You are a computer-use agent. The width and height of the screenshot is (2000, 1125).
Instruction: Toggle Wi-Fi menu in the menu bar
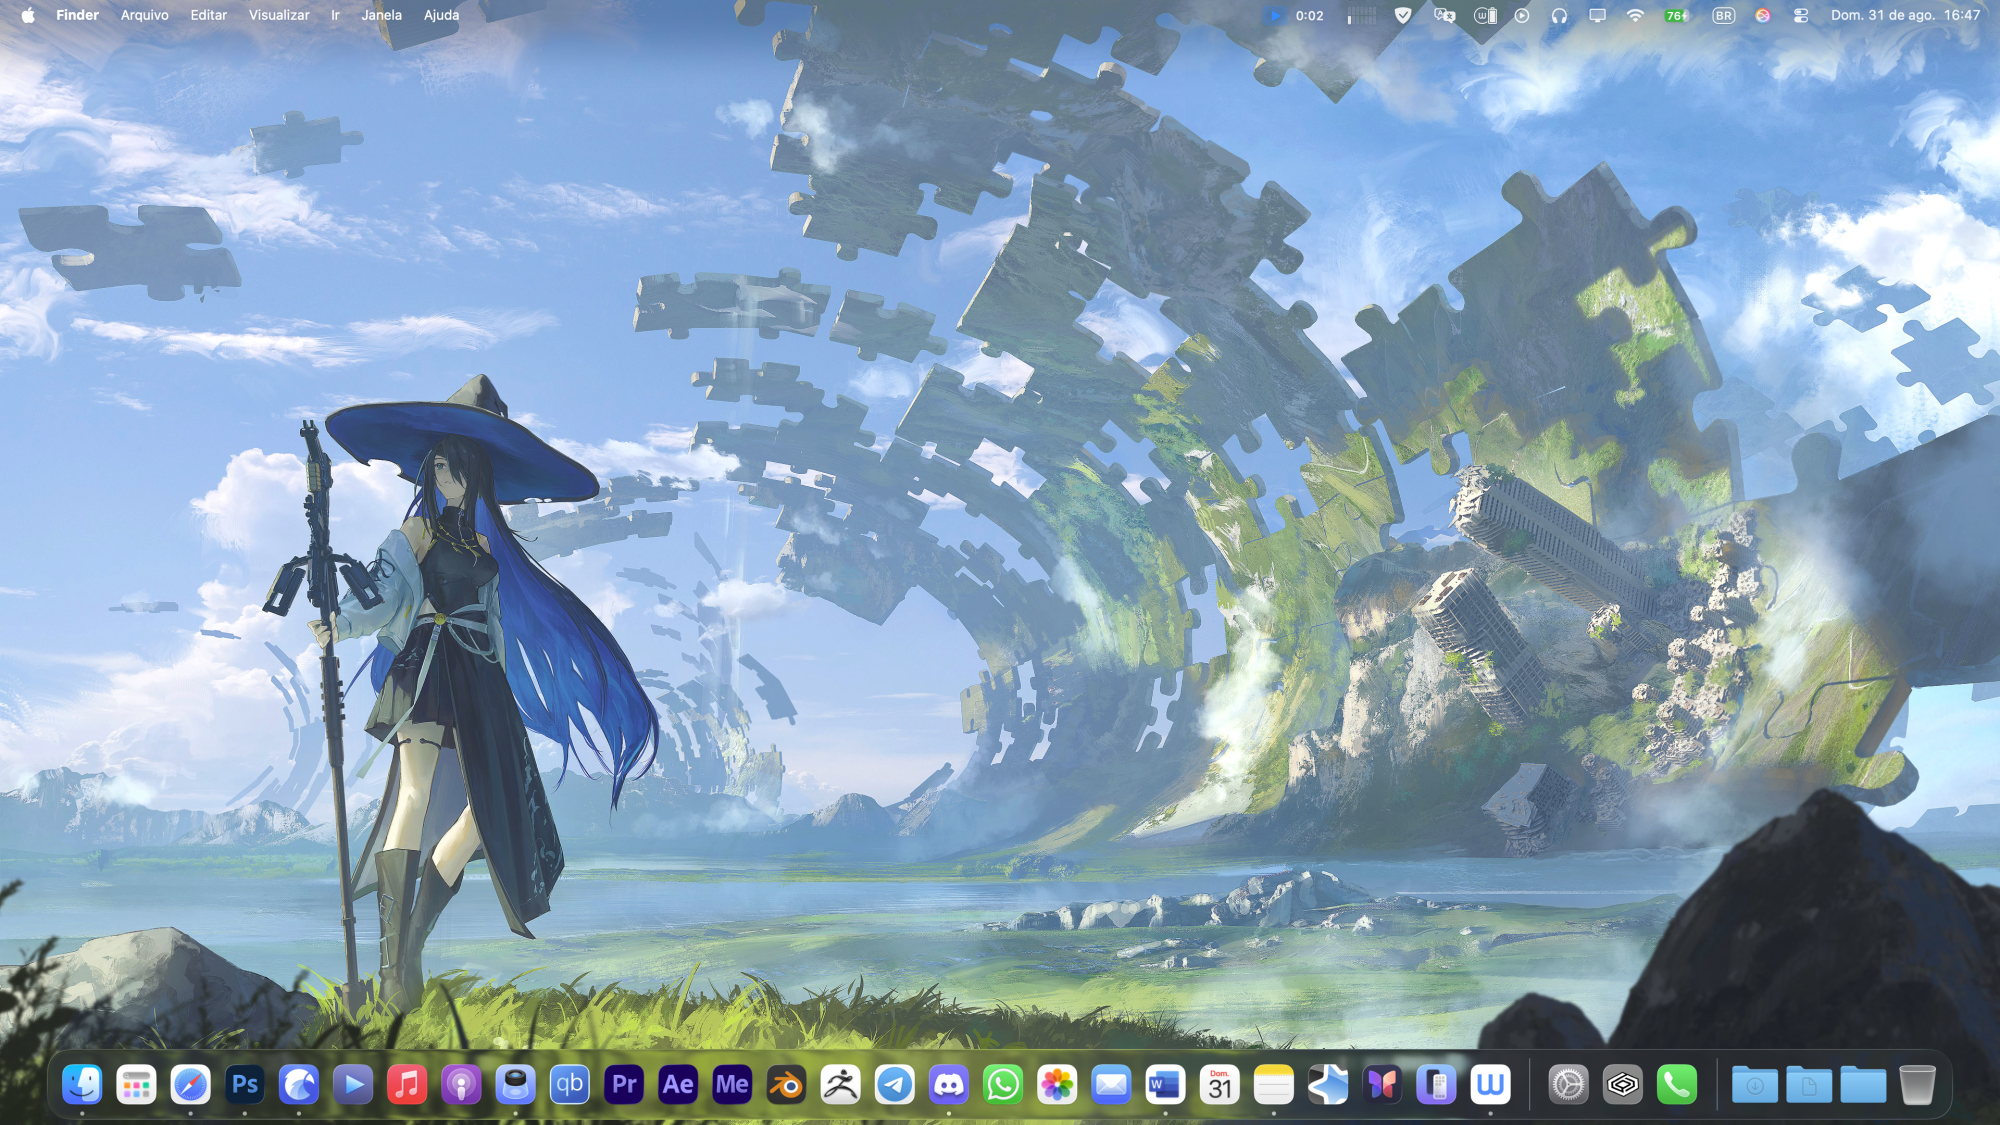tap(1635, 15)
